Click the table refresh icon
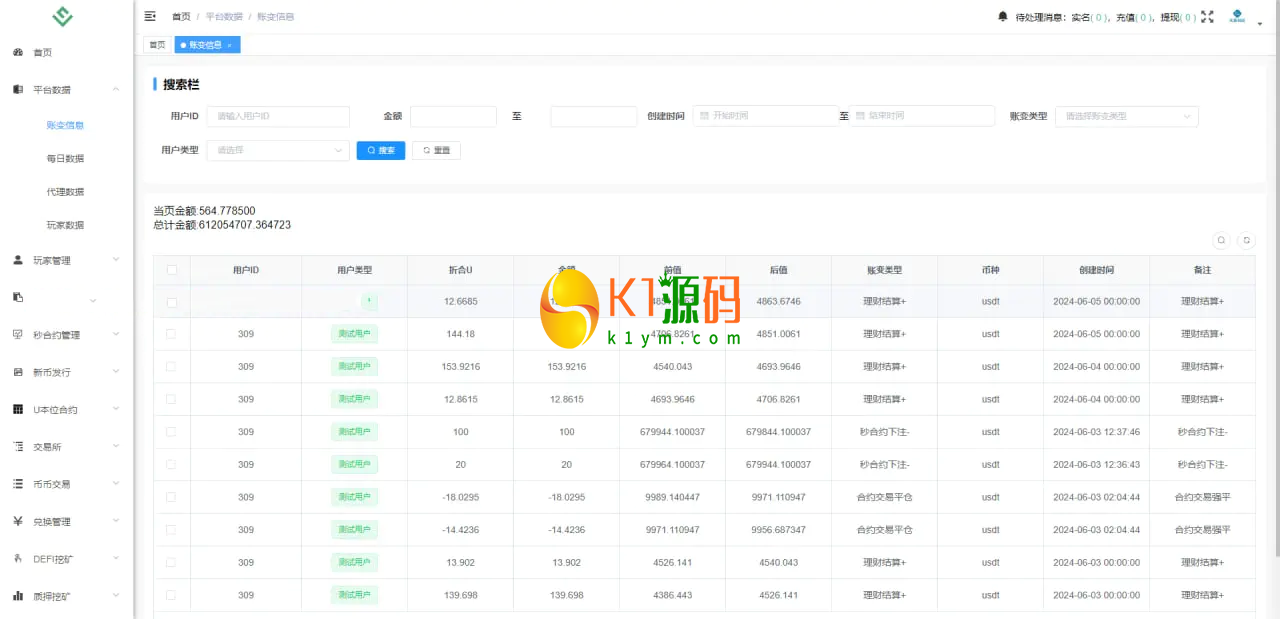Viewport: 1280px width, 619px height. 1246,240
